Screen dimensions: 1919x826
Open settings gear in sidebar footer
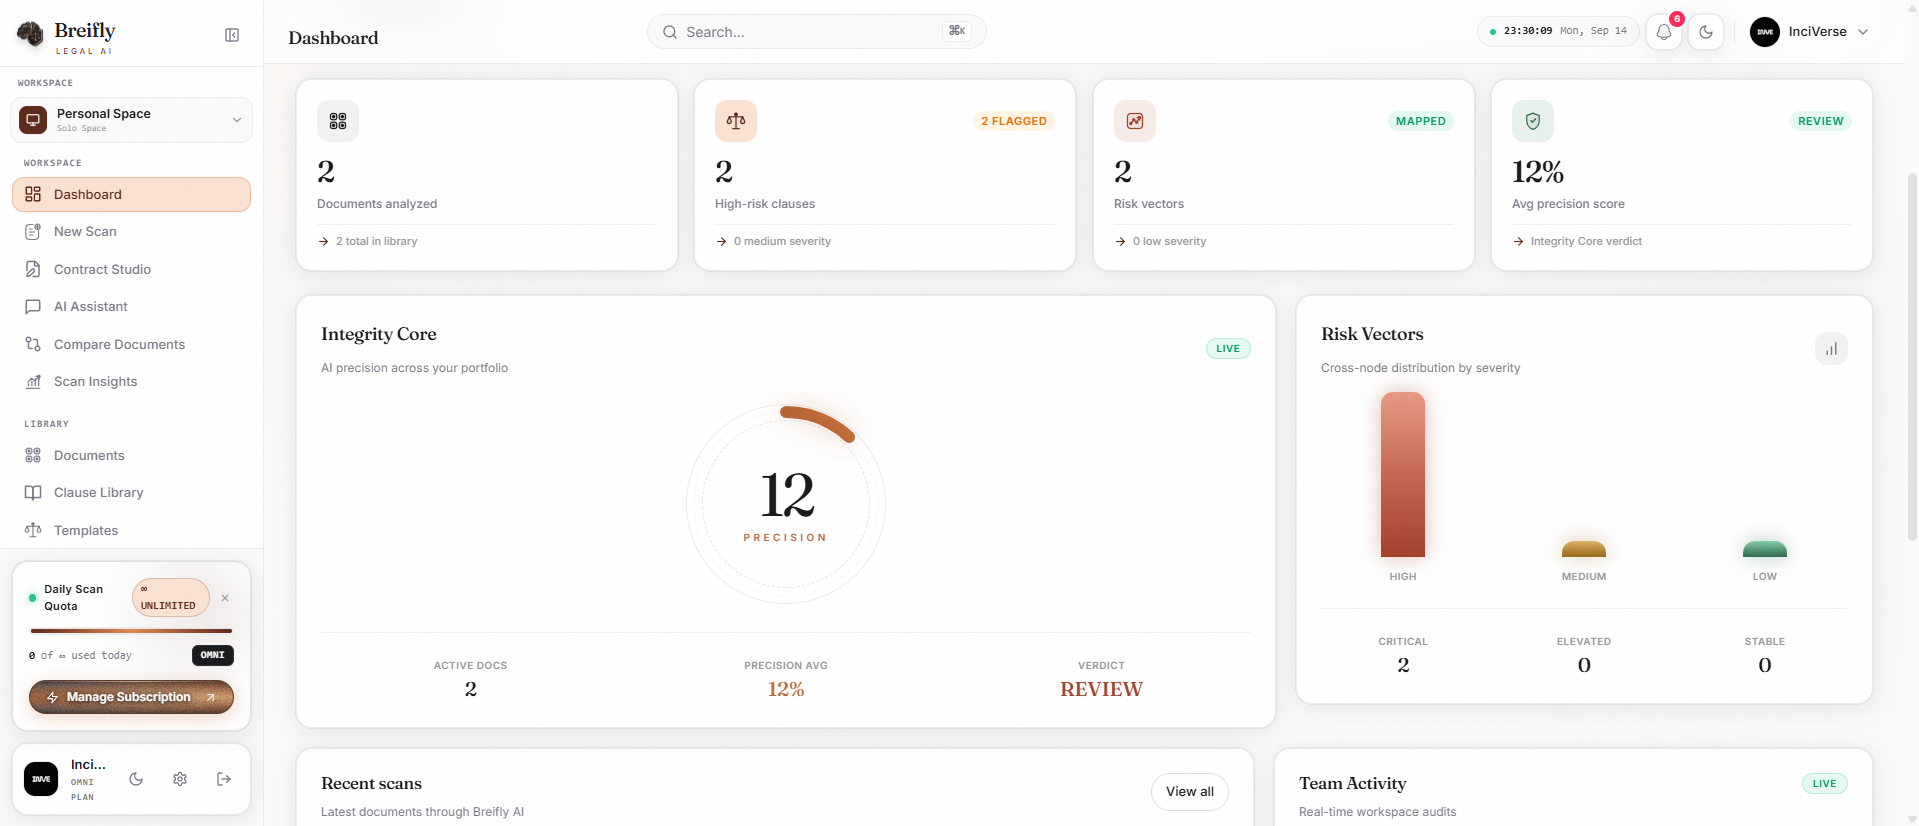coord(180,779)
